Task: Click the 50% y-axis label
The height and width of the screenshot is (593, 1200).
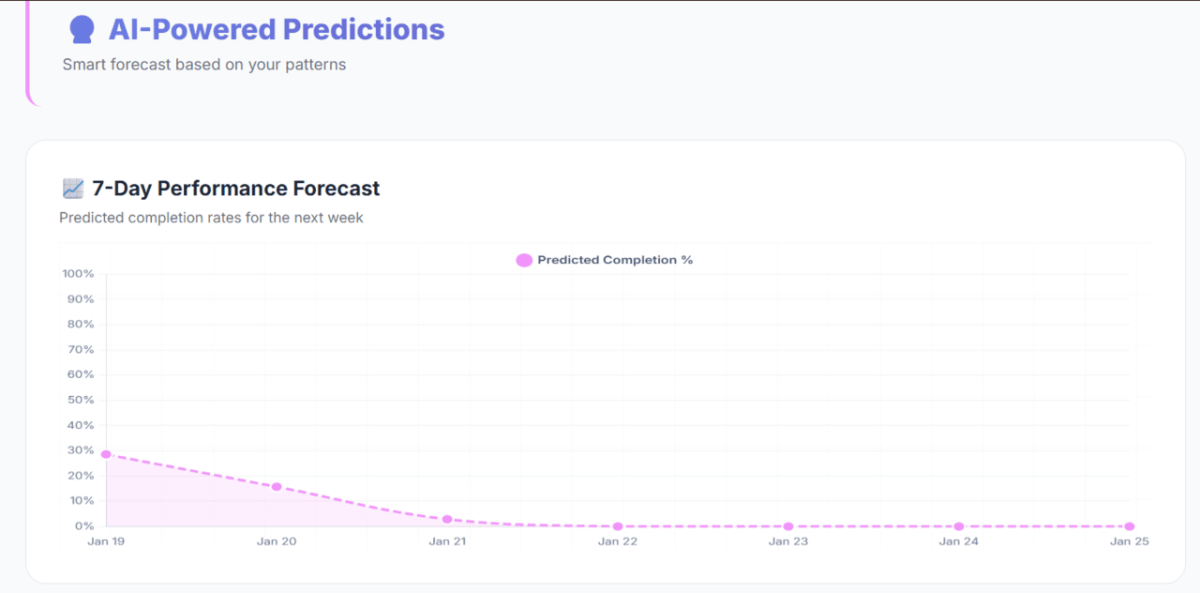Action: [x=80, y=400]
